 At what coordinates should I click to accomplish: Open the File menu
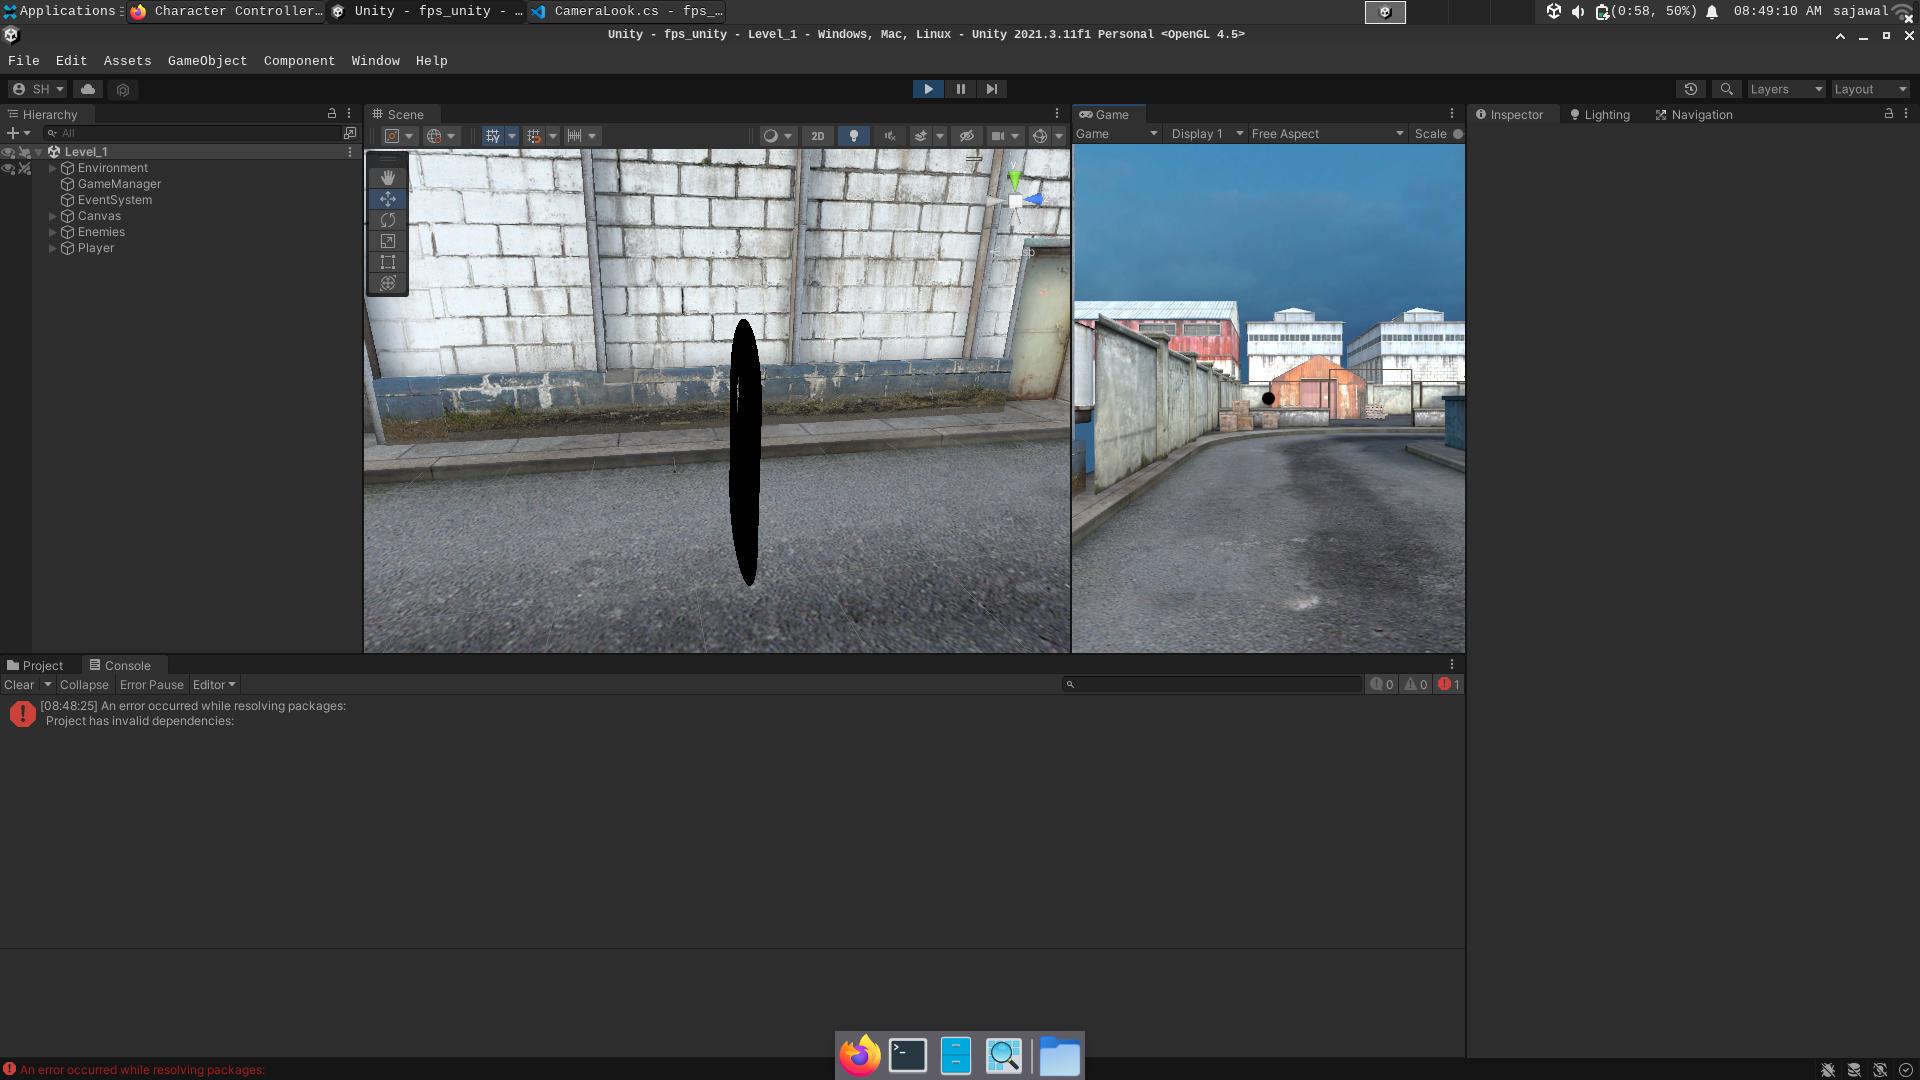tap(24, 61)
